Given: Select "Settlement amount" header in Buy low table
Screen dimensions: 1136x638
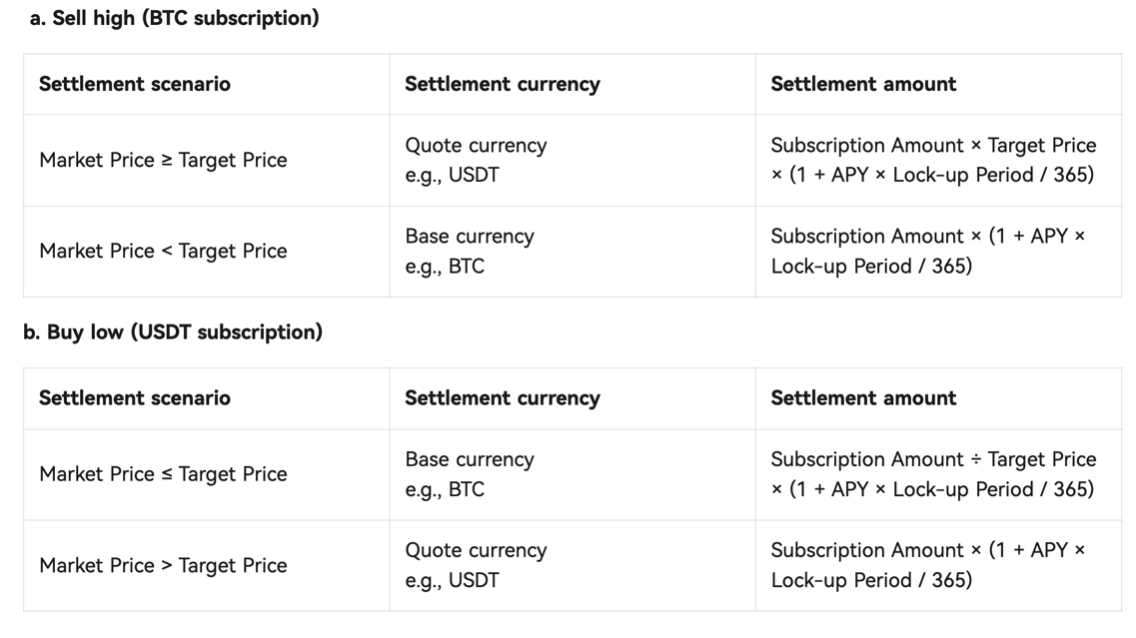Looking at the screenshot, I should click(x=863, y=398).
